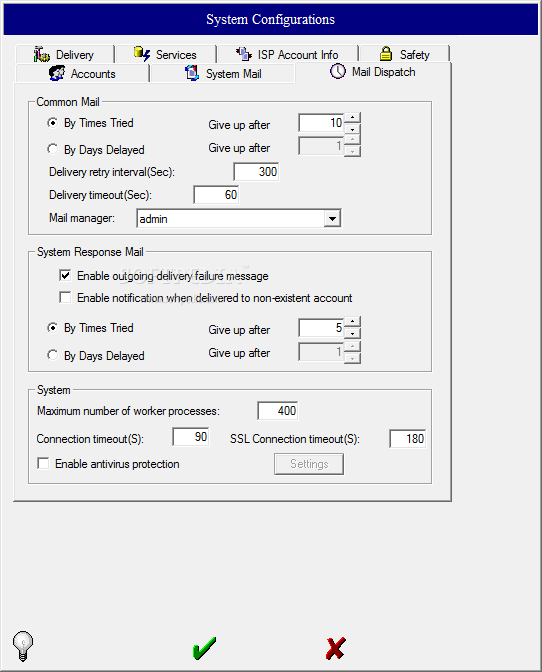
Task: Go to the Safety tab
Action: (x=404, y=54)
